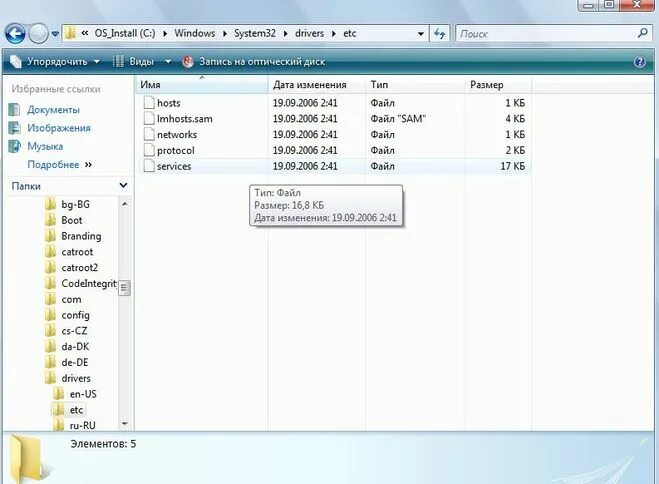Select the Boot folder in tree

pyautogui.click(x=71, y=221)
